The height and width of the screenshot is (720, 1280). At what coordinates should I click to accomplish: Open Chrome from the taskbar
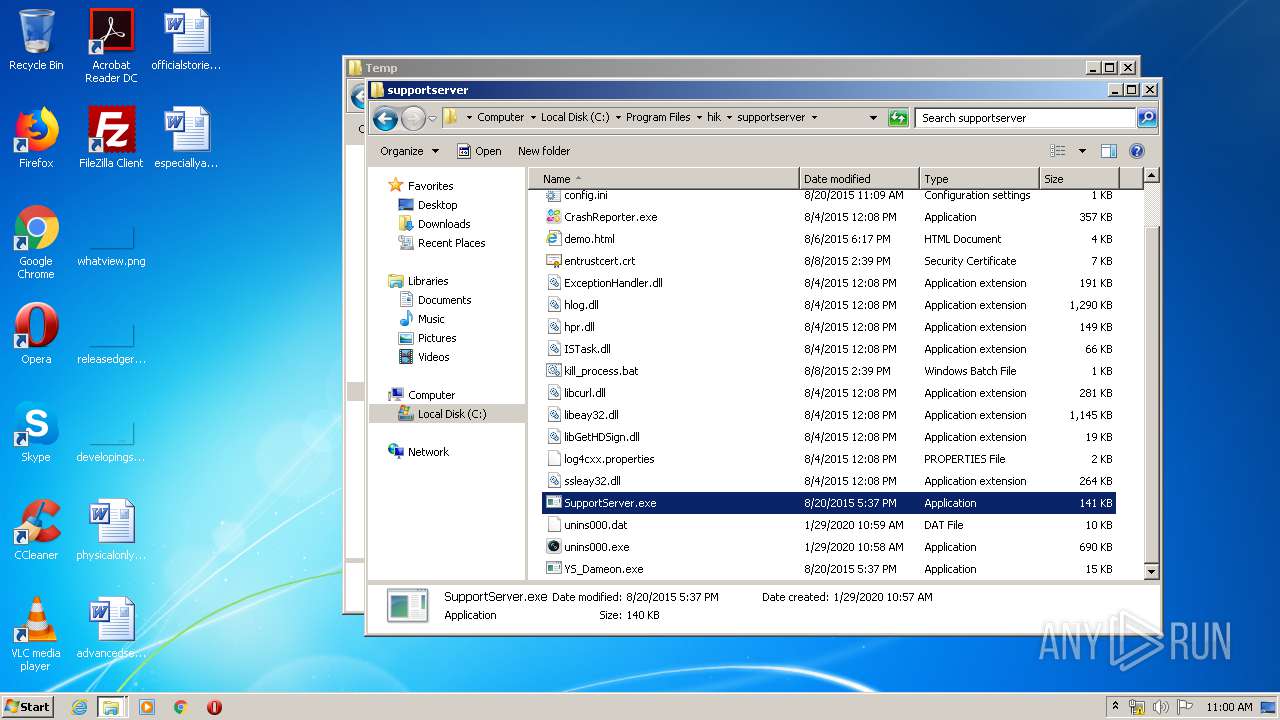point(181,707)
